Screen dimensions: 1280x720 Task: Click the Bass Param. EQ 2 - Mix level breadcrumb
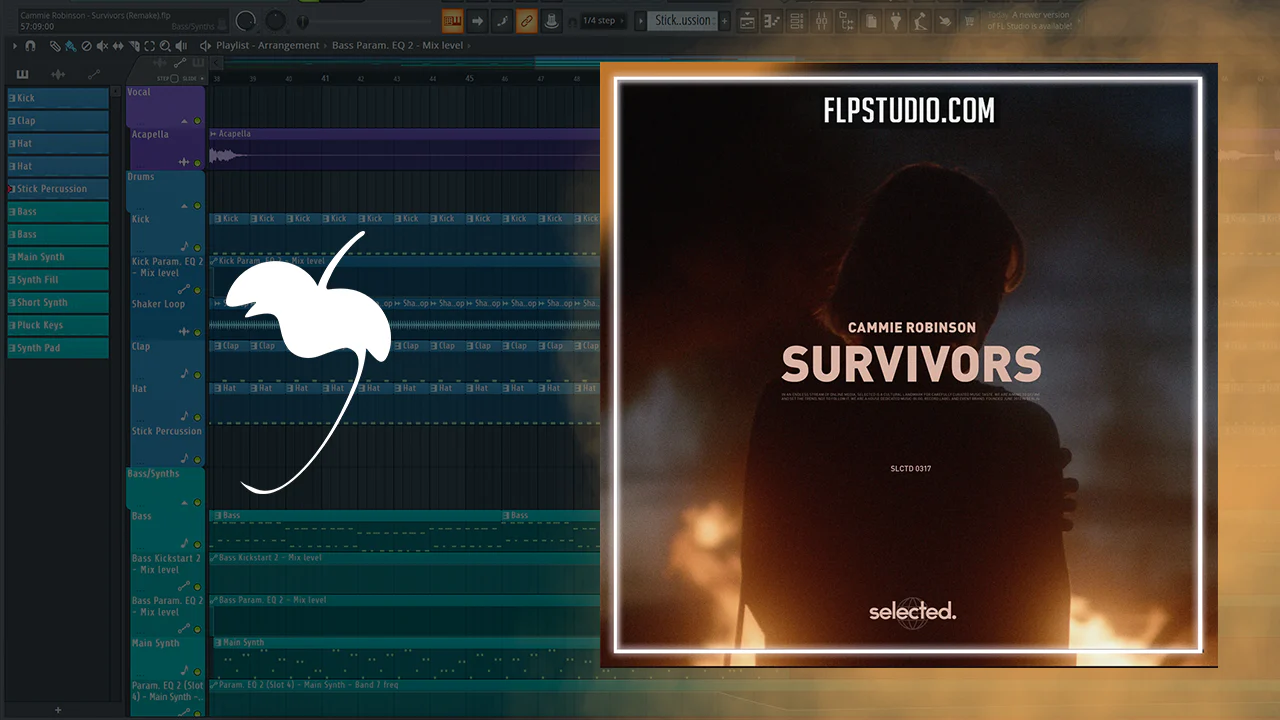pyautogui.click(x=398, y=45)
